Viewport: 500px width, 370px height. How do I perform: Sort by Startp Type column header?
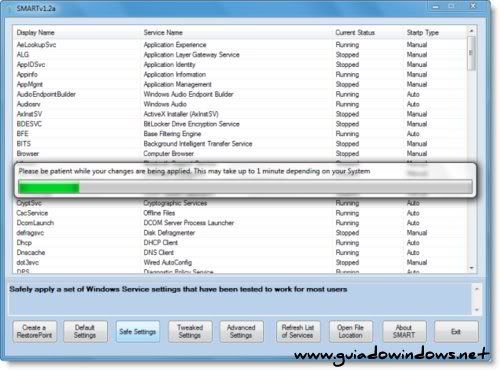tap(423, 33)
